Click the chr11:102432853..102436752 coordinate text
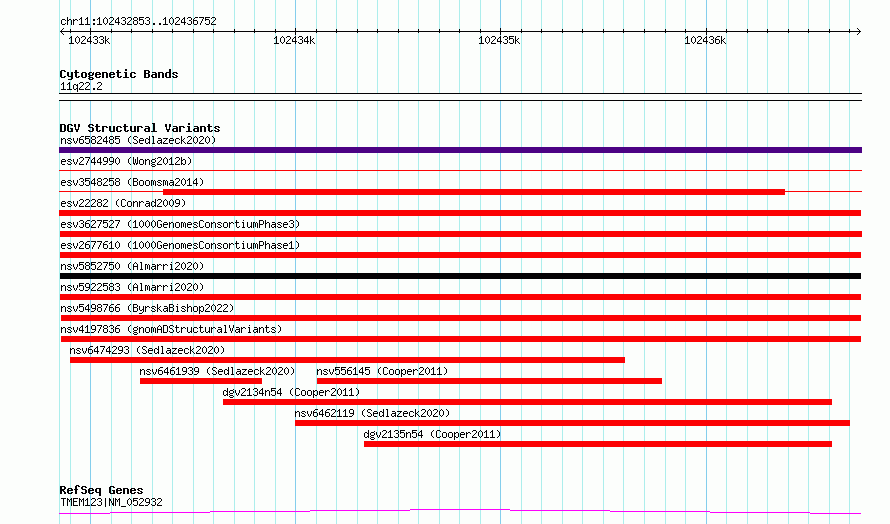 tap(138, 21)
